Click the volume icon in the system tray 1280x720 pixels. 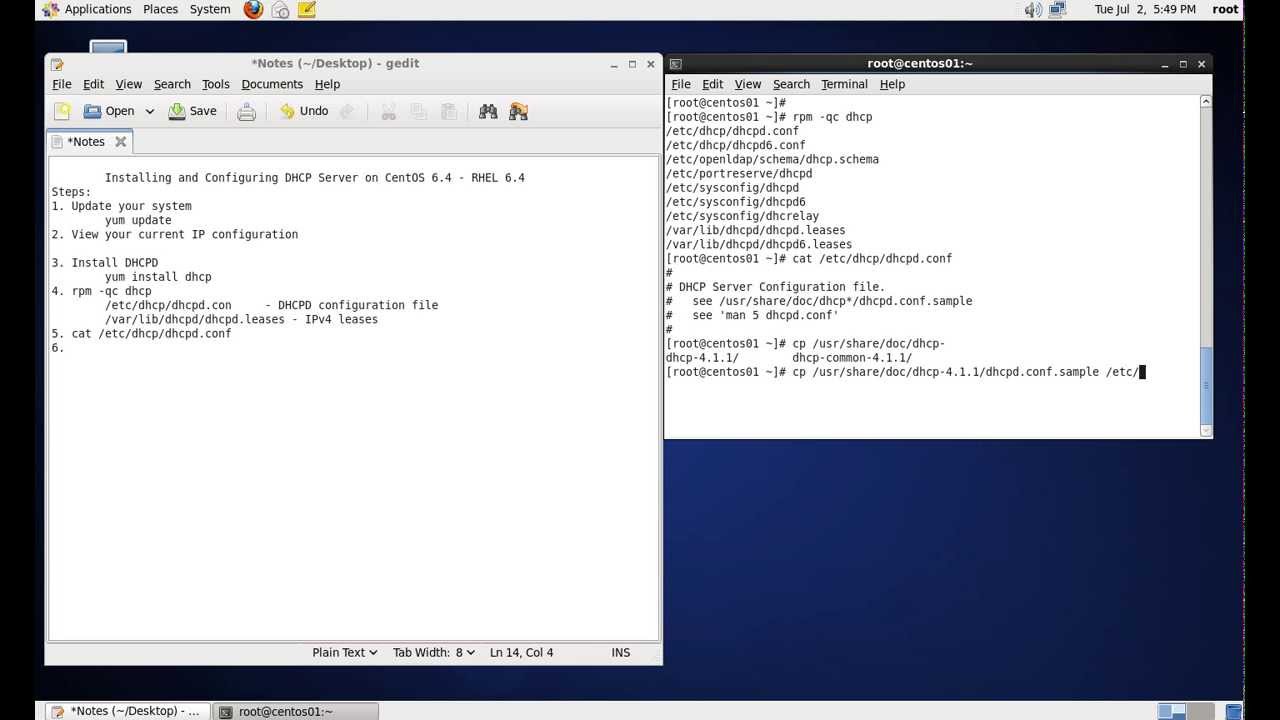1032,9
